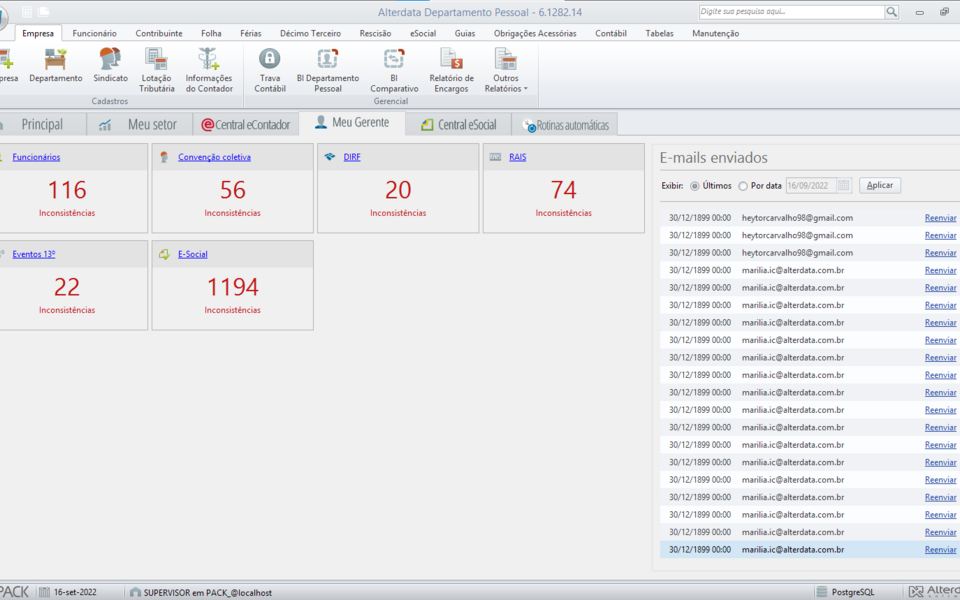This screenshot has width=960, height=600.
Task: Switch to the Rotinas automáticas tab
Action: coord(564,125)
